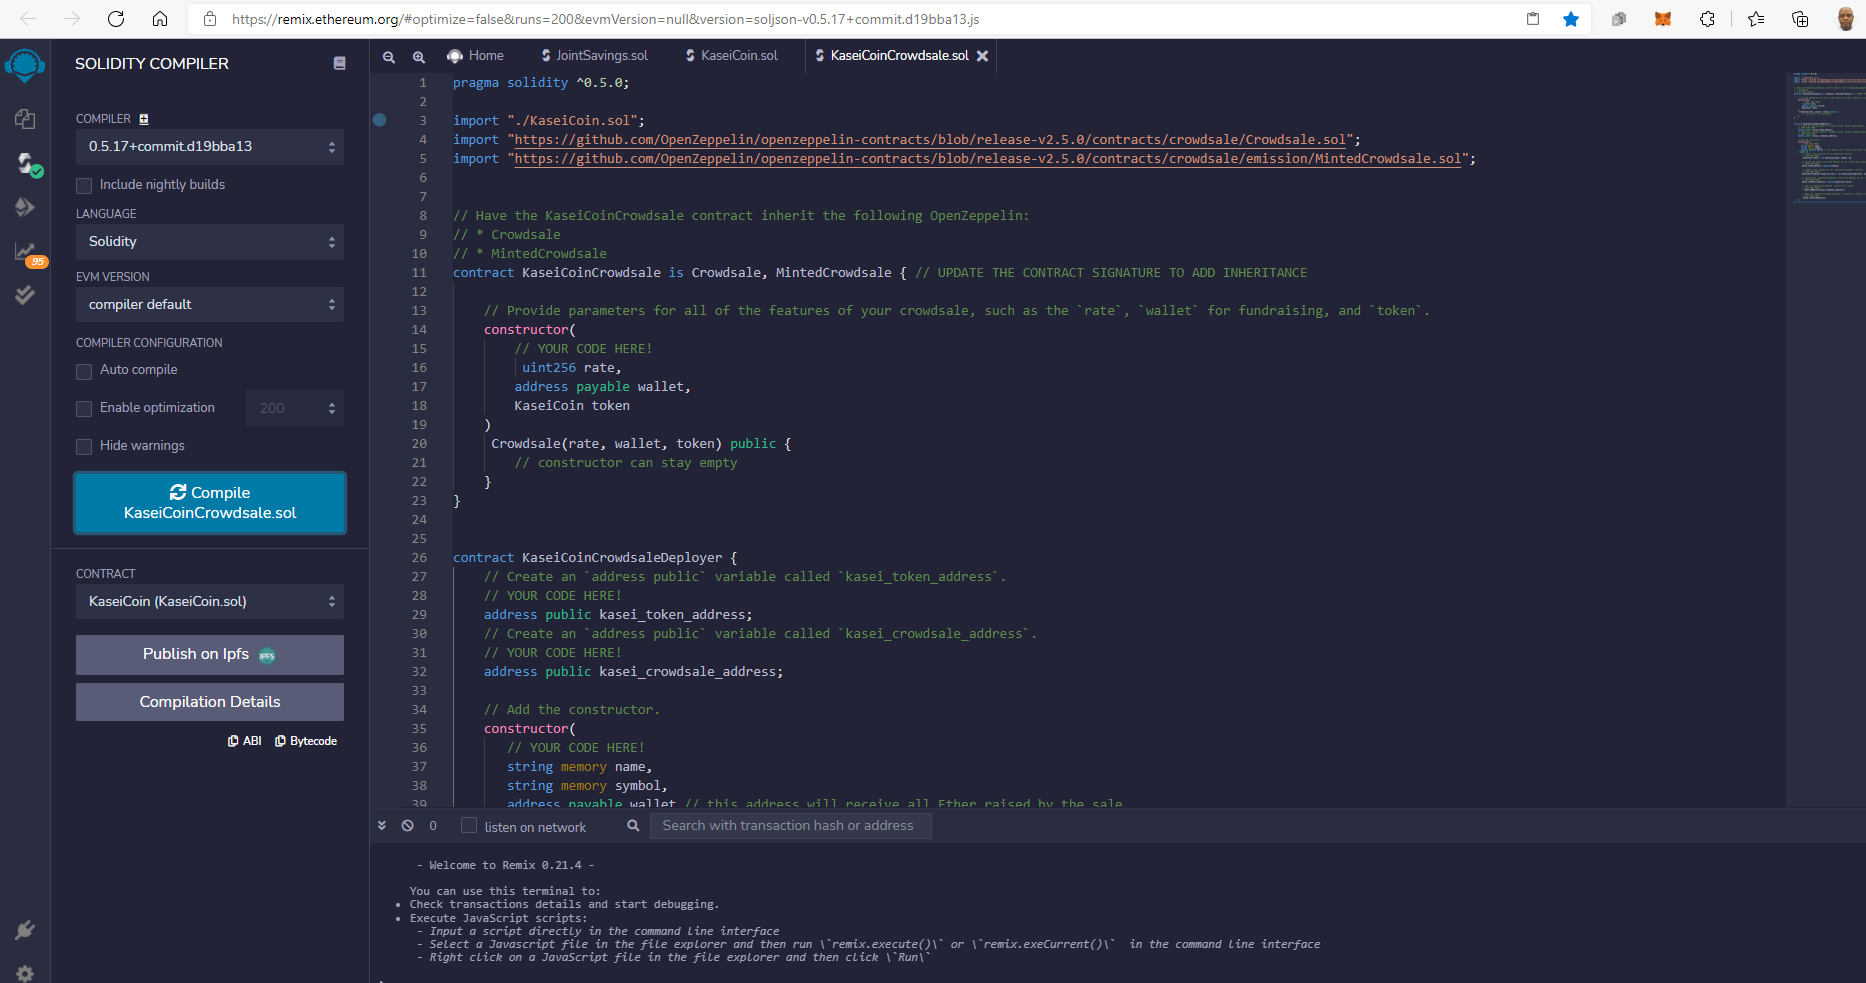Click the transaction hash search field
Screen dimensions: 1866x983
click(x=790, y=826)
